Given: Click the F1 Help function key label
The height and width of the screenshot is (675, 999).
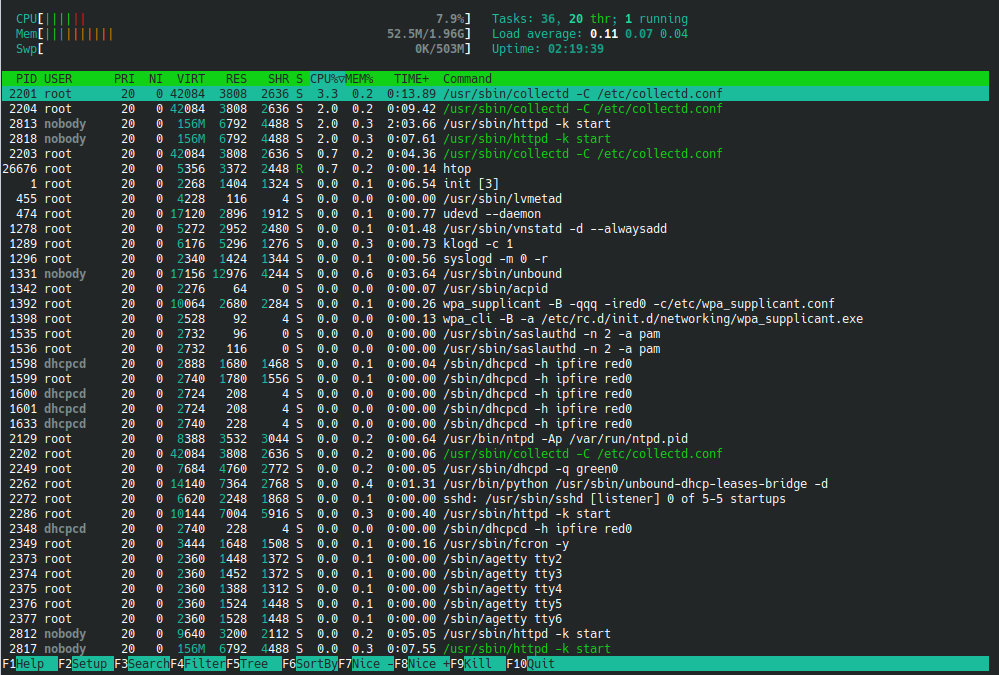Looking at the screenshot, I should click(30, 664).
